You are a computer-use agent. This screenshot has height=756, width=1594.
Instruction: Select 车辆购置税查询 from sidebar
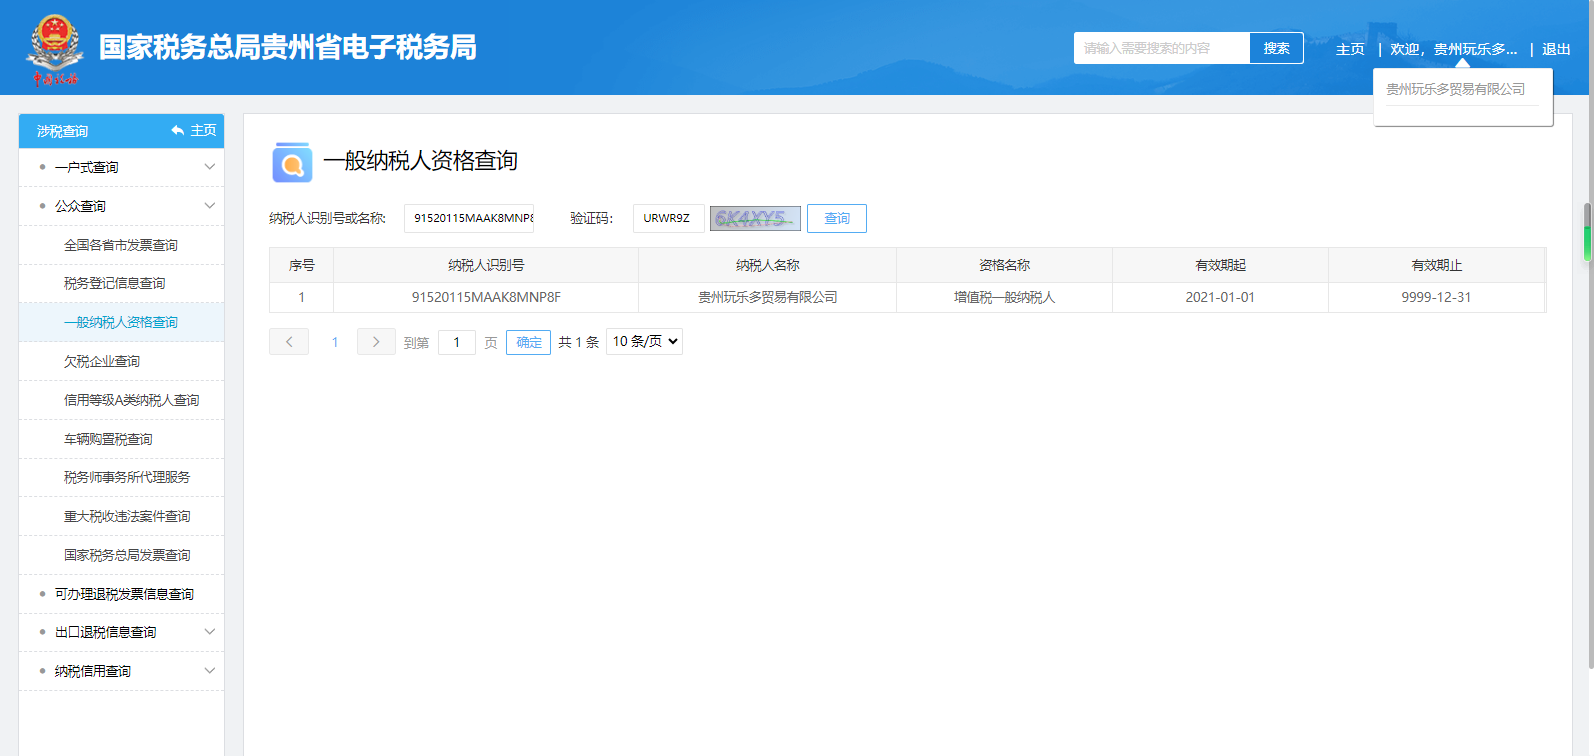(x=108, y=439)
